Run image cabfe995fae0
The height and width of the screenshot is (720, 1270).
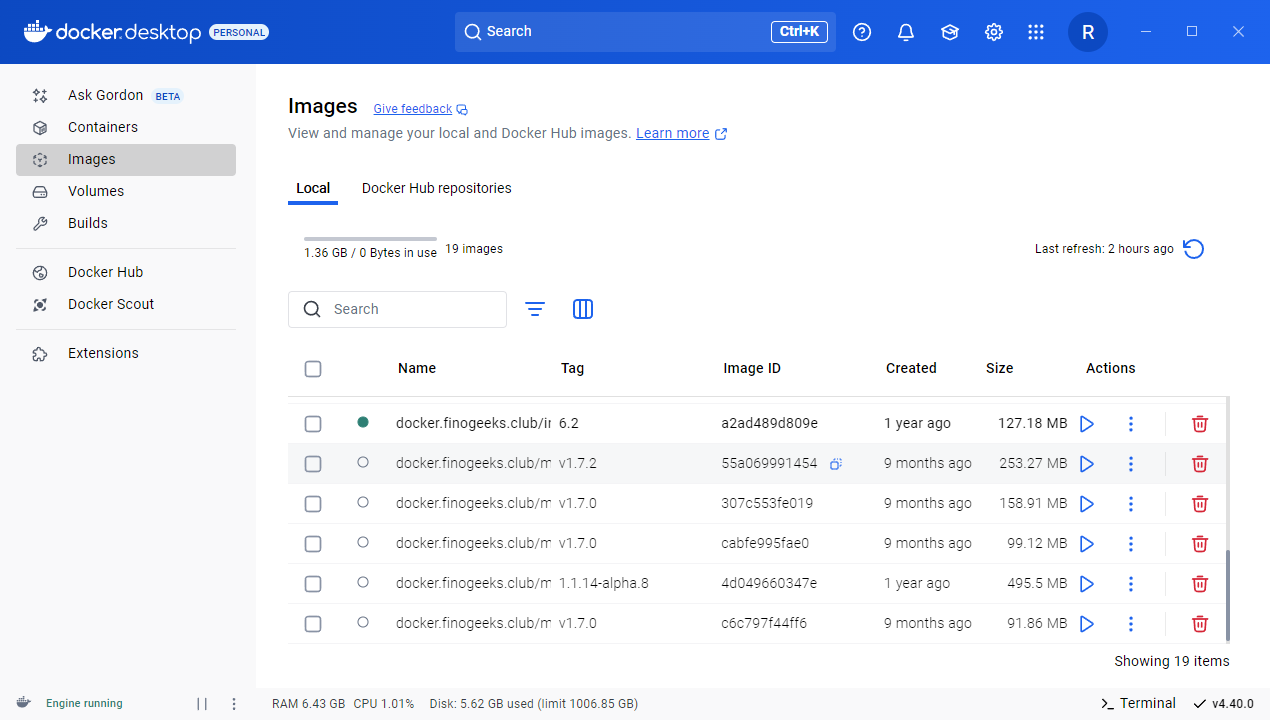coord(1087,544)
